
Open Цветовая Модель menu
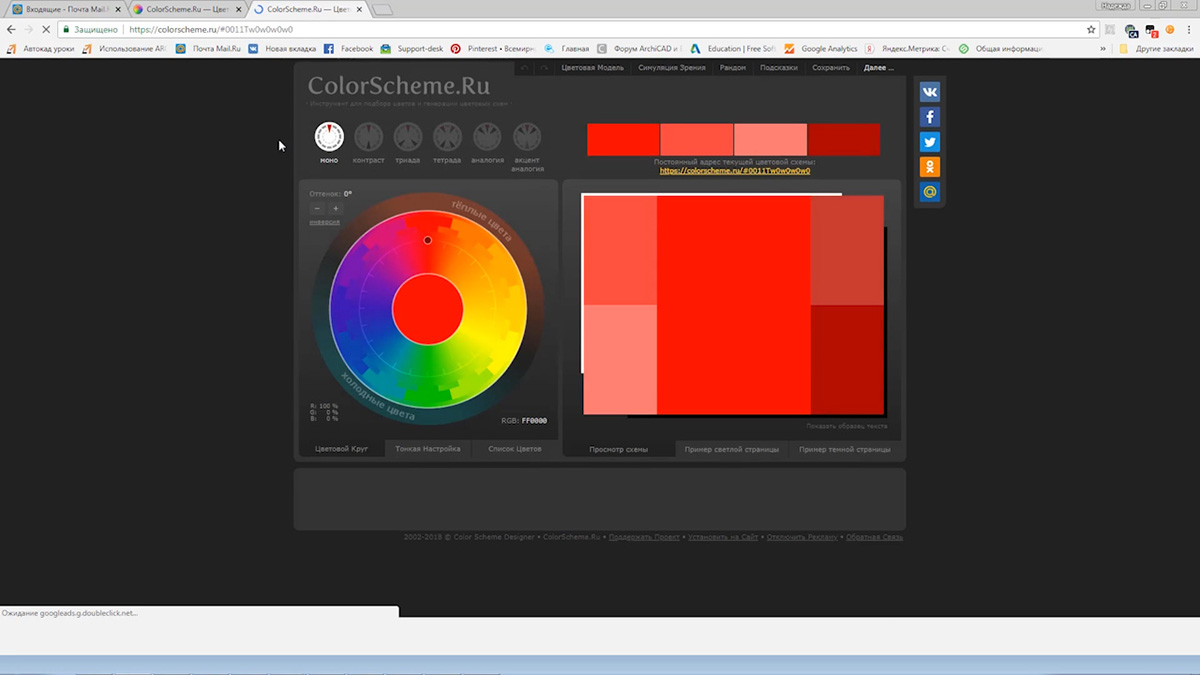tap(593, 68)
